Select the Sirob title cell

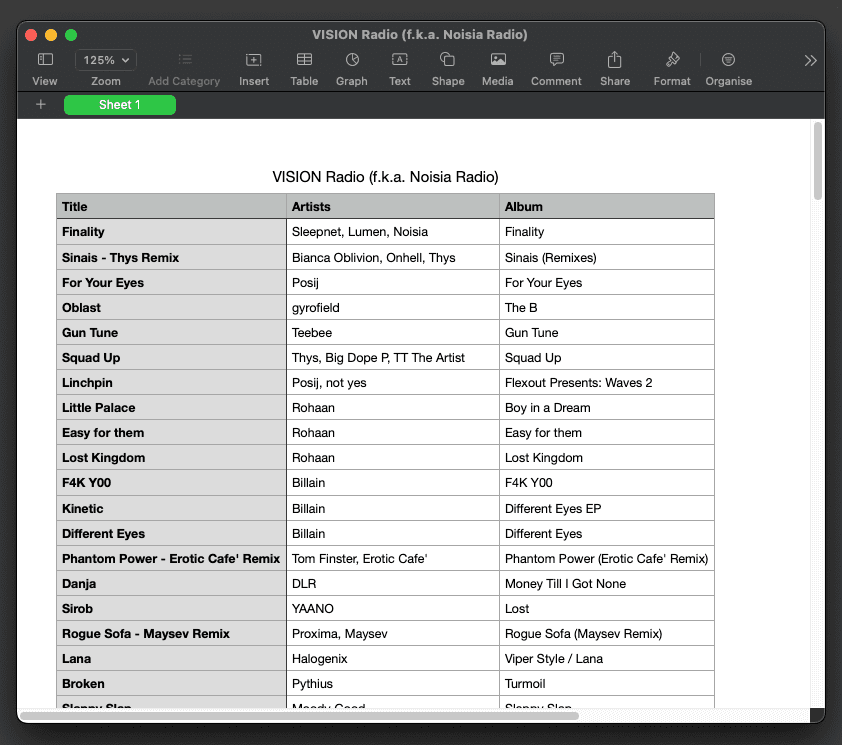pyautogui.click(x=171, y=609)
